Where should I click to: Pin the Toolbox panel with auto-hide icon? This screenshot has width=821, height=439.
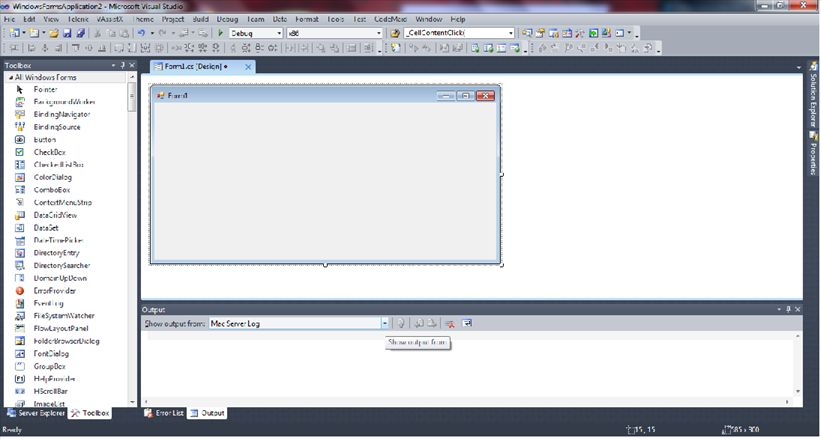tap(123, 65)
